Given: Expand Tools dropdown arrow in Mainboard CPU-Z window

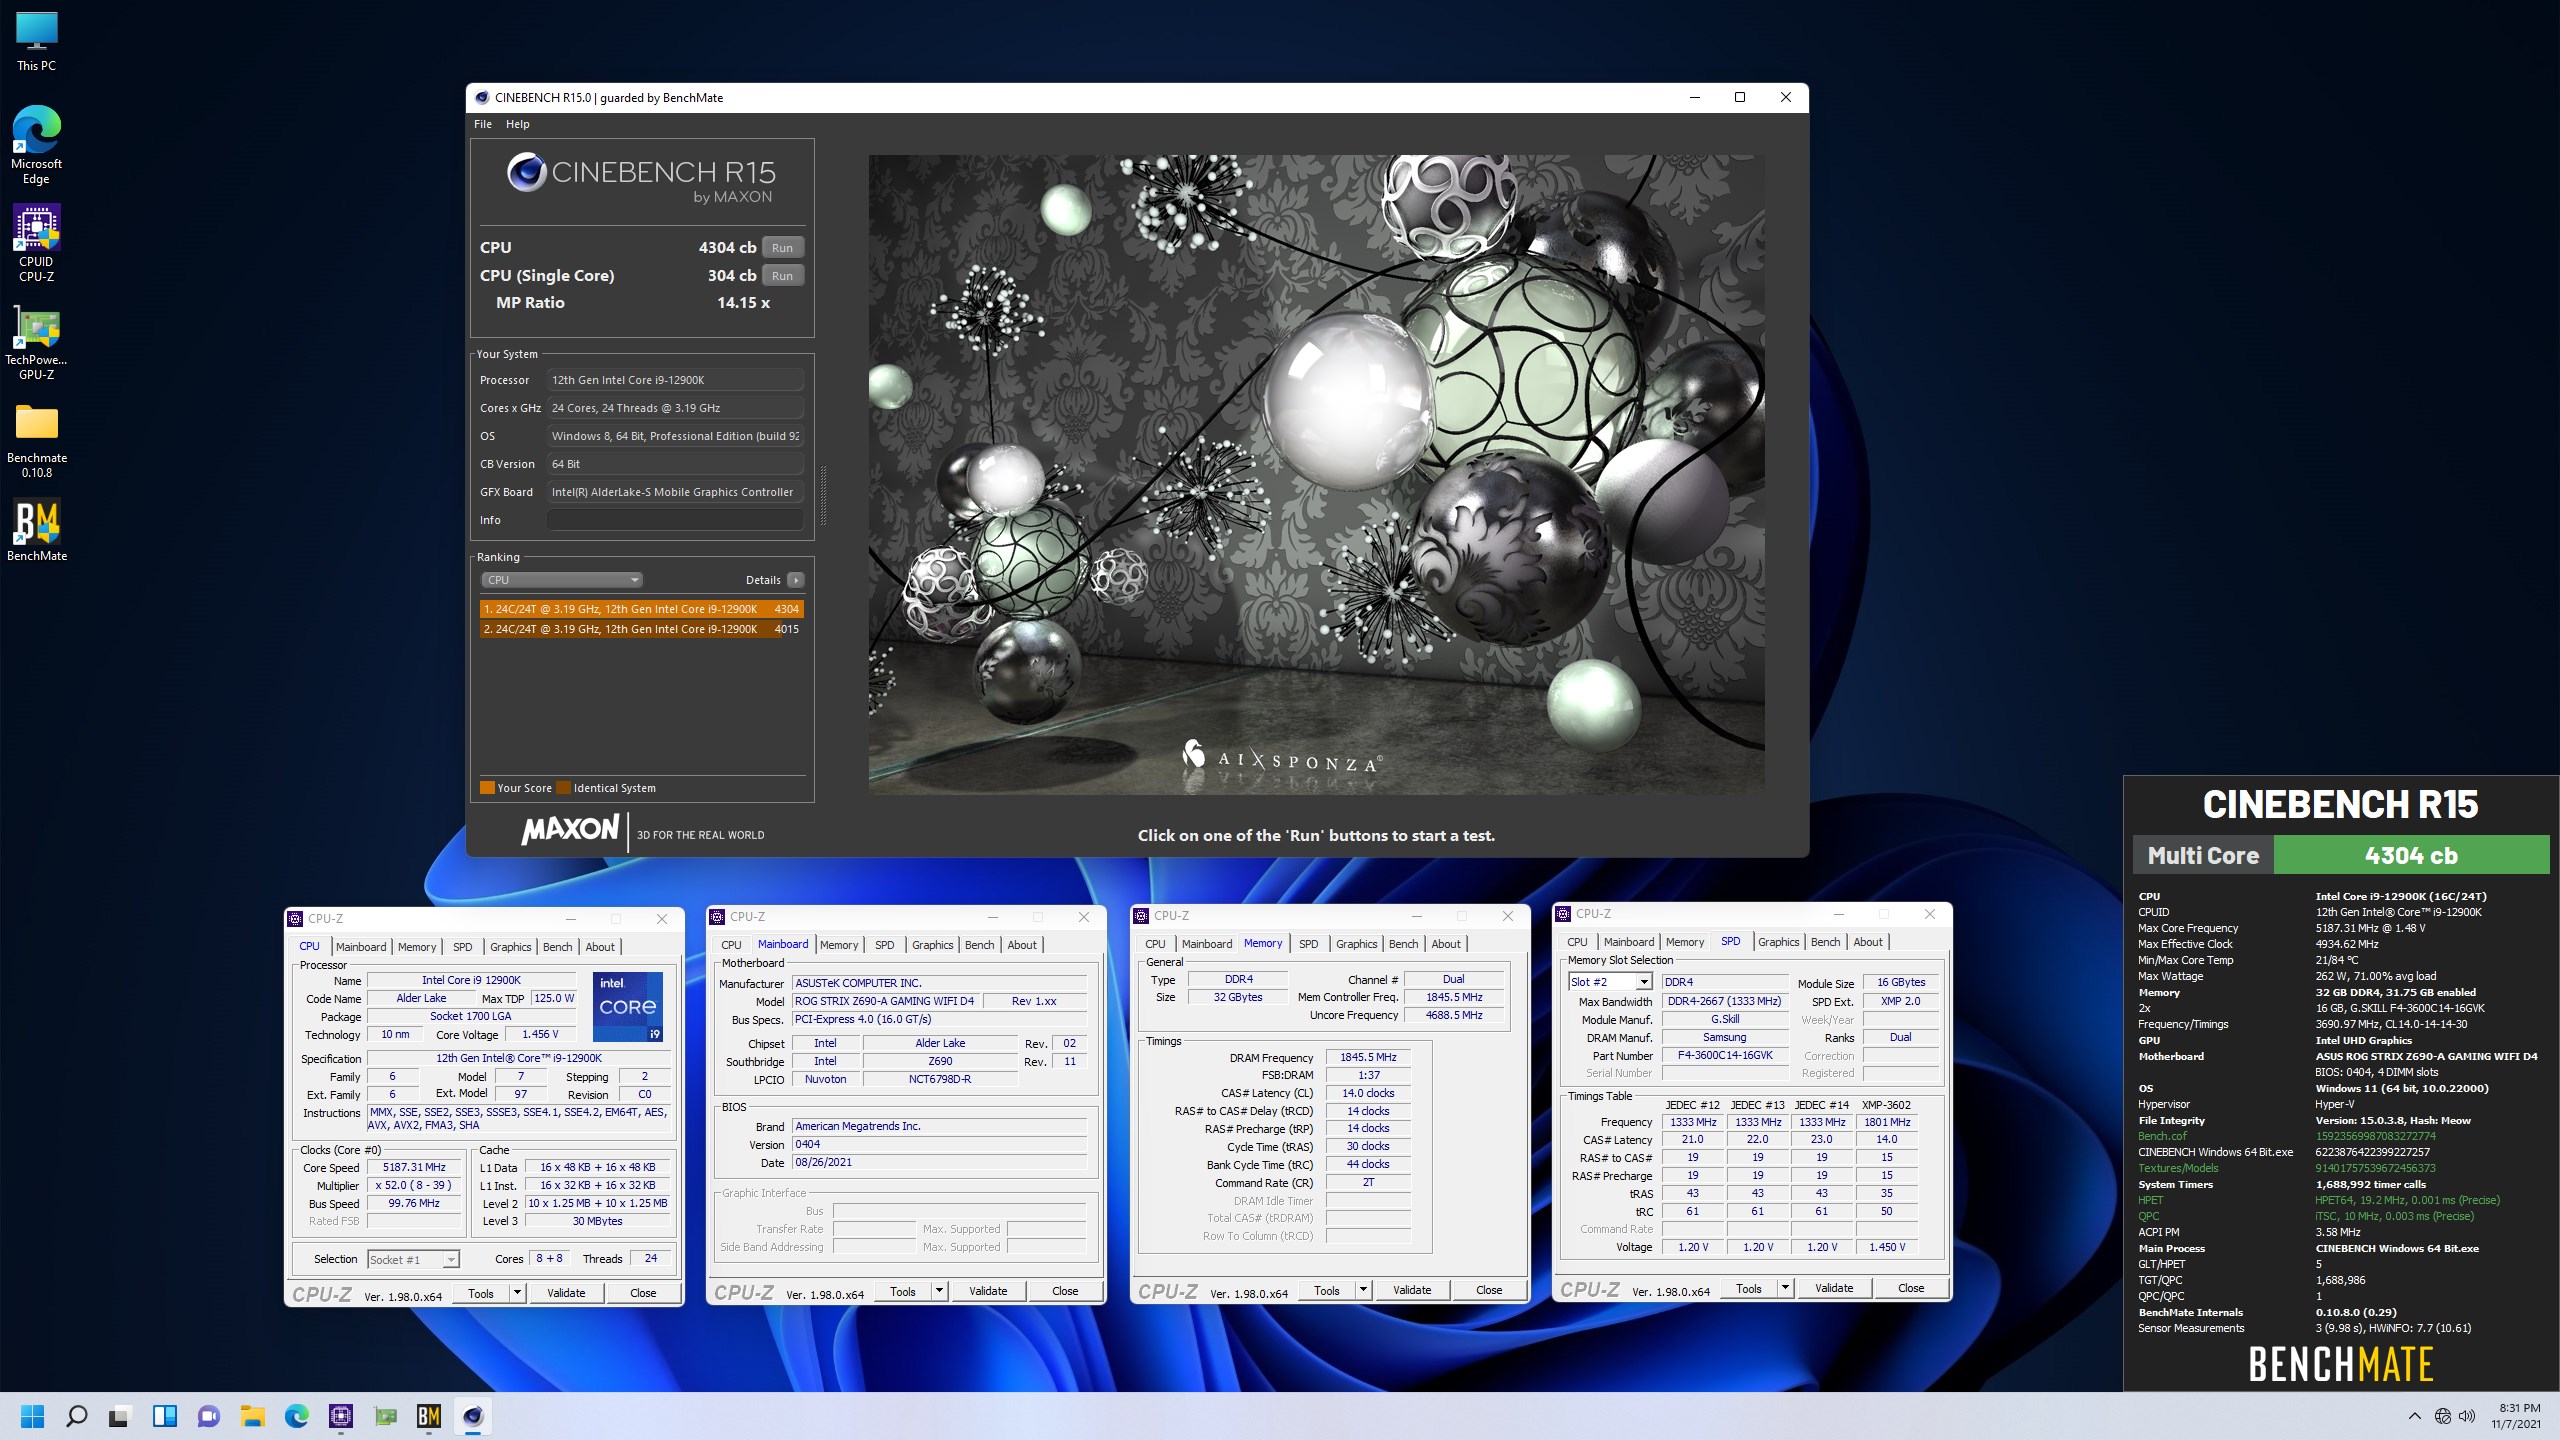Looking at the screenshot, I should click(x=939, y=1291).
